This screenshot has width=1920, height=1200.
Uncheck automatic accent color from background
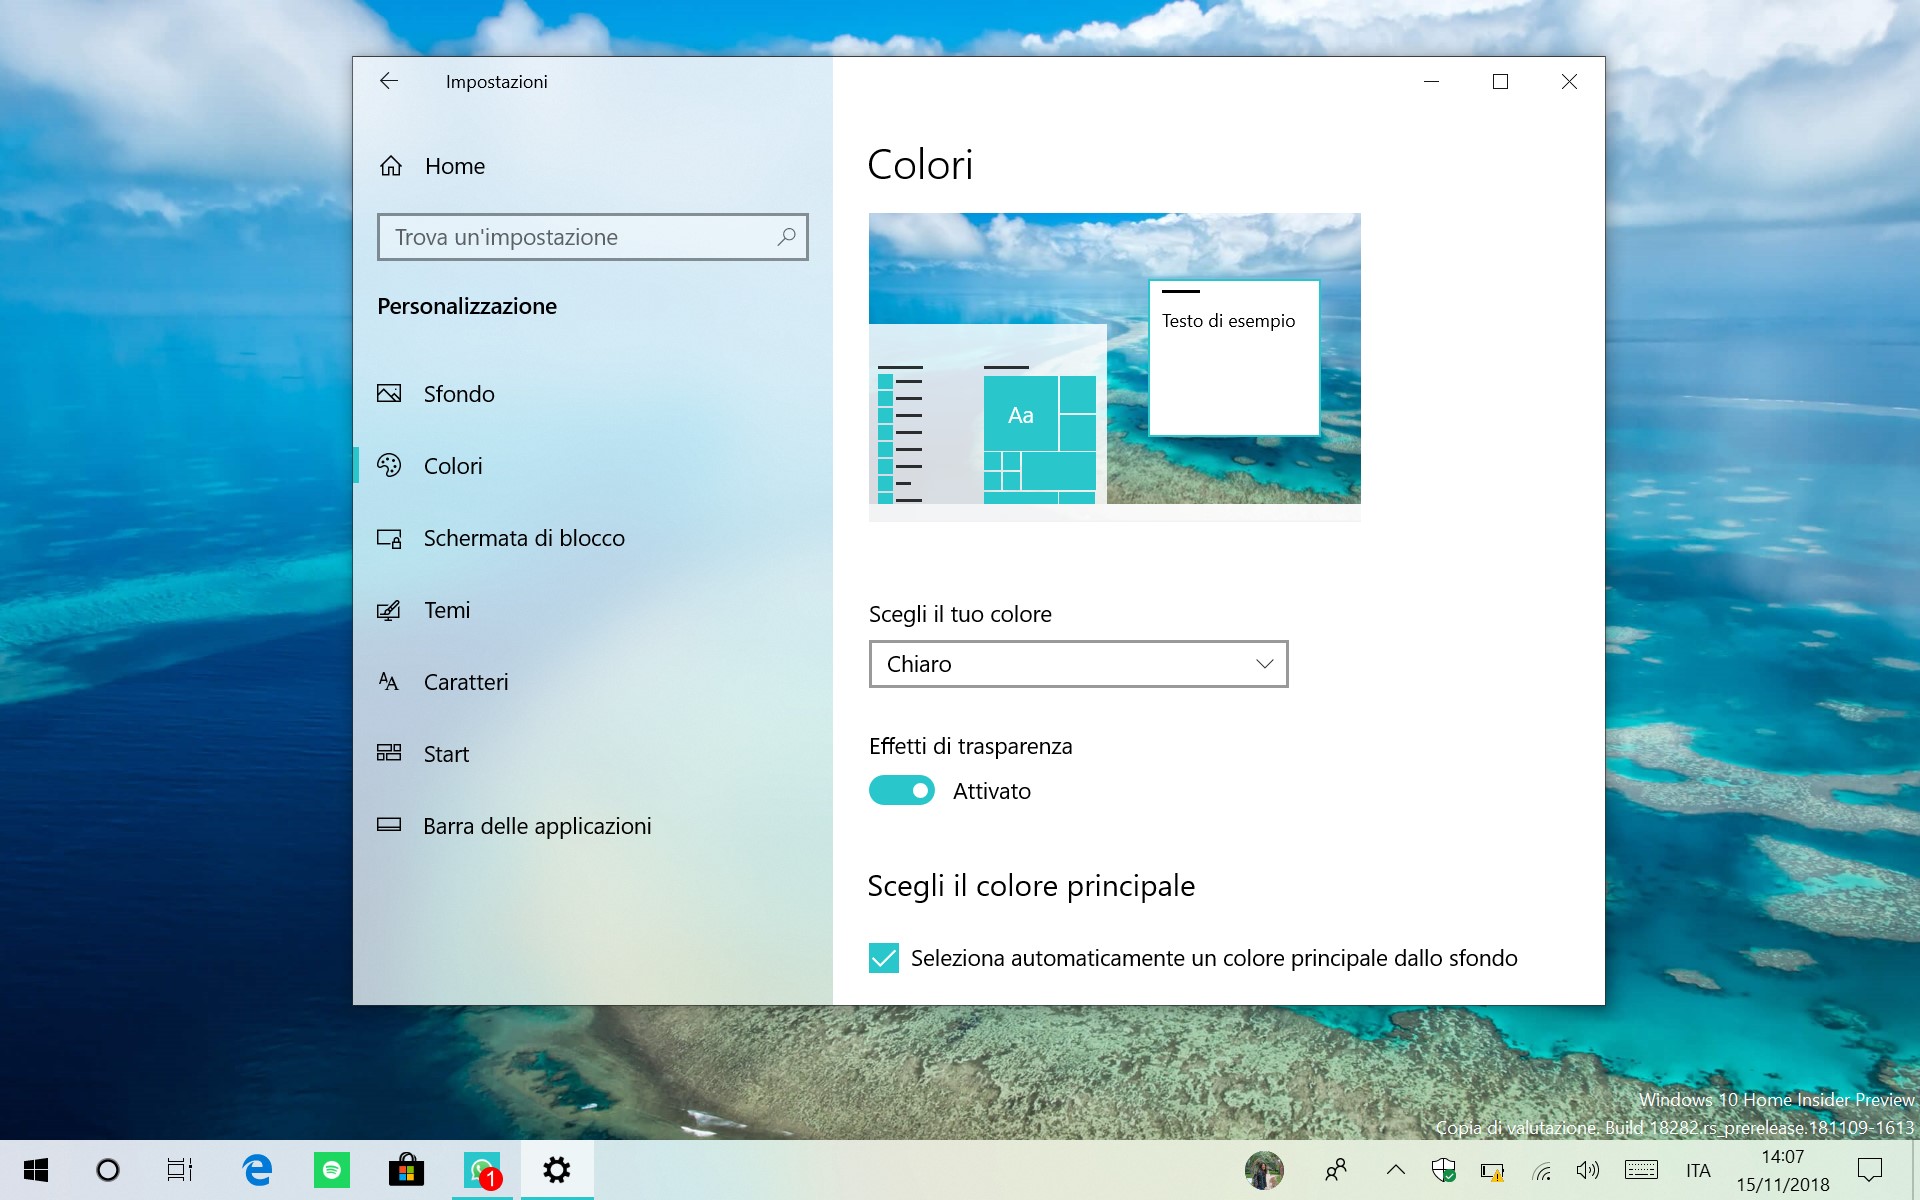click(884, 958)
